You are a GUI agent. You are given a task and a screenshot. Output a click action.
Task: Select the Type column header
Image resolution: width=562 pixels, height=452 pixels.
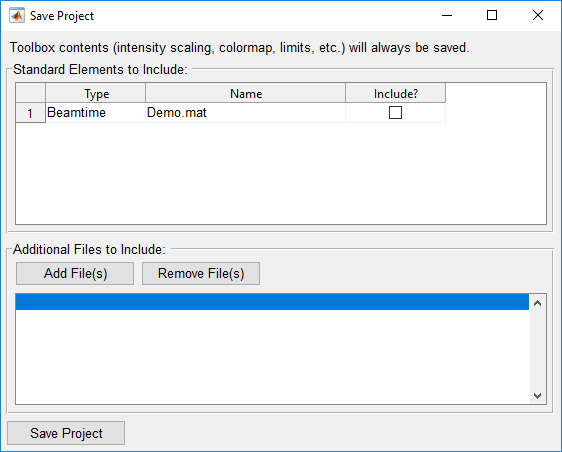pos(96,93)
